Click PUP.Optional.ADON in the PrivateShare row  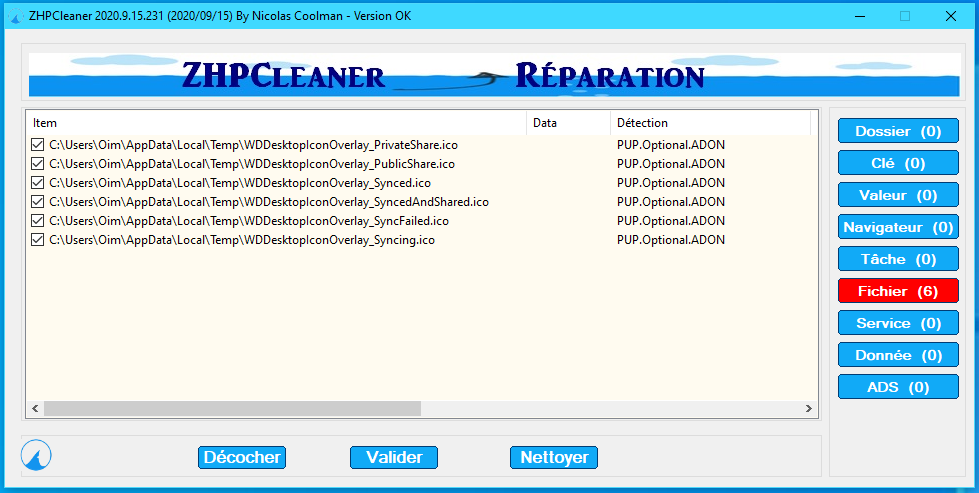(671, 145)
